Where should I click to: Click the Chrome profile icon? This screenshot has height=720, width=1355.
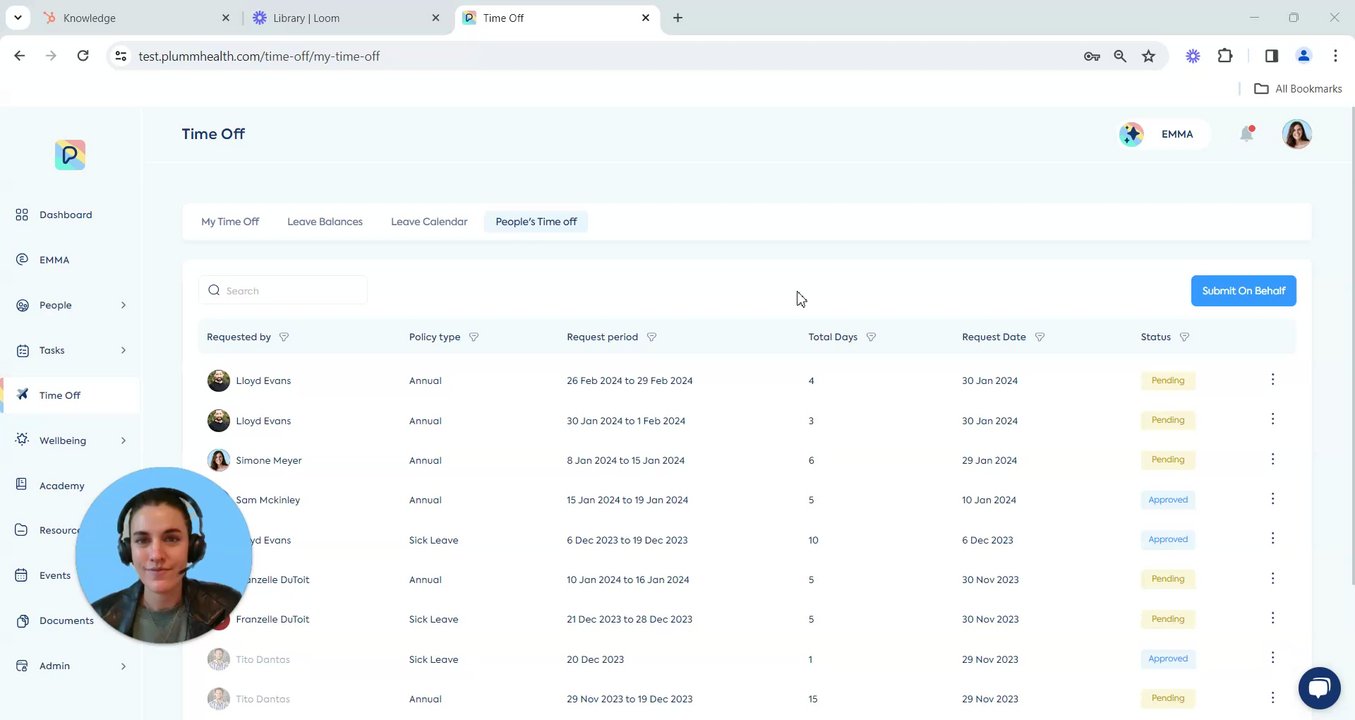tap(1303, 56)
